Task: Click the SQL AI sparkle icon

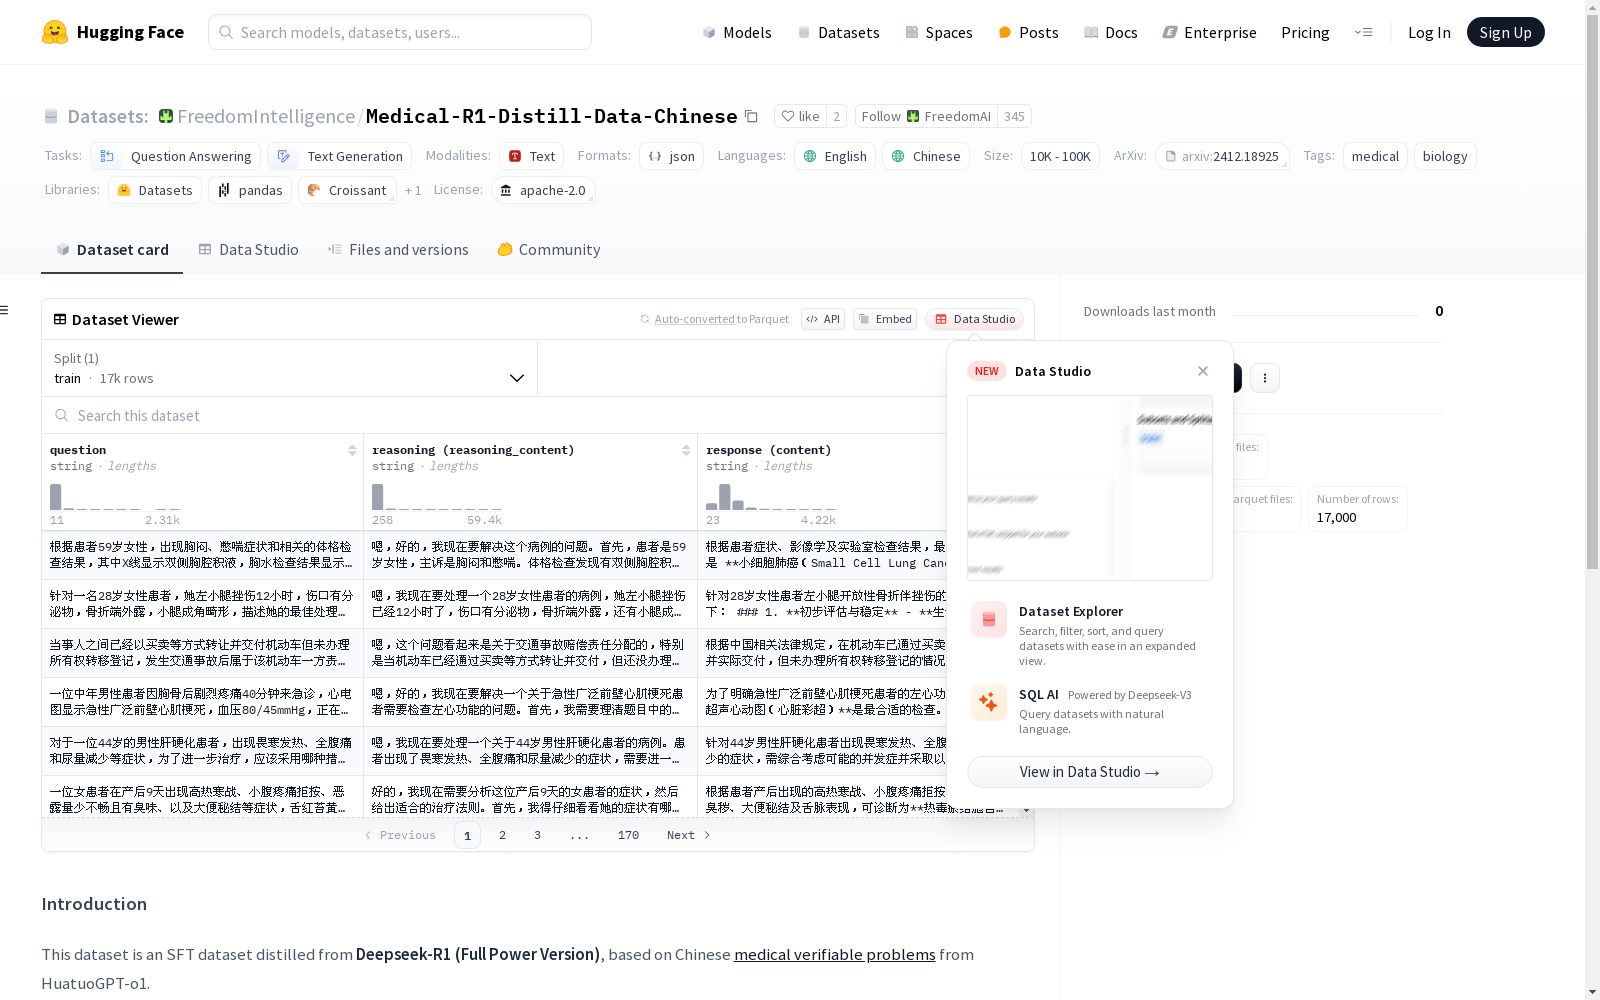Action: click(989, 702)
